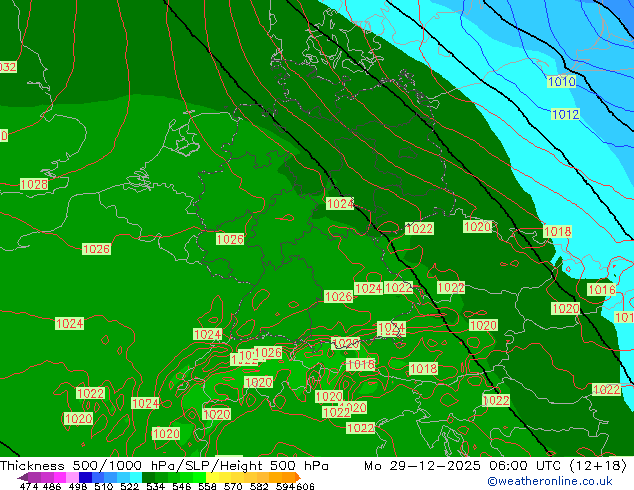This screenshot has height=490, width=634.
Task: Click the 1016 isobar label
Action: pyautogui.click(x=602, y=289)
